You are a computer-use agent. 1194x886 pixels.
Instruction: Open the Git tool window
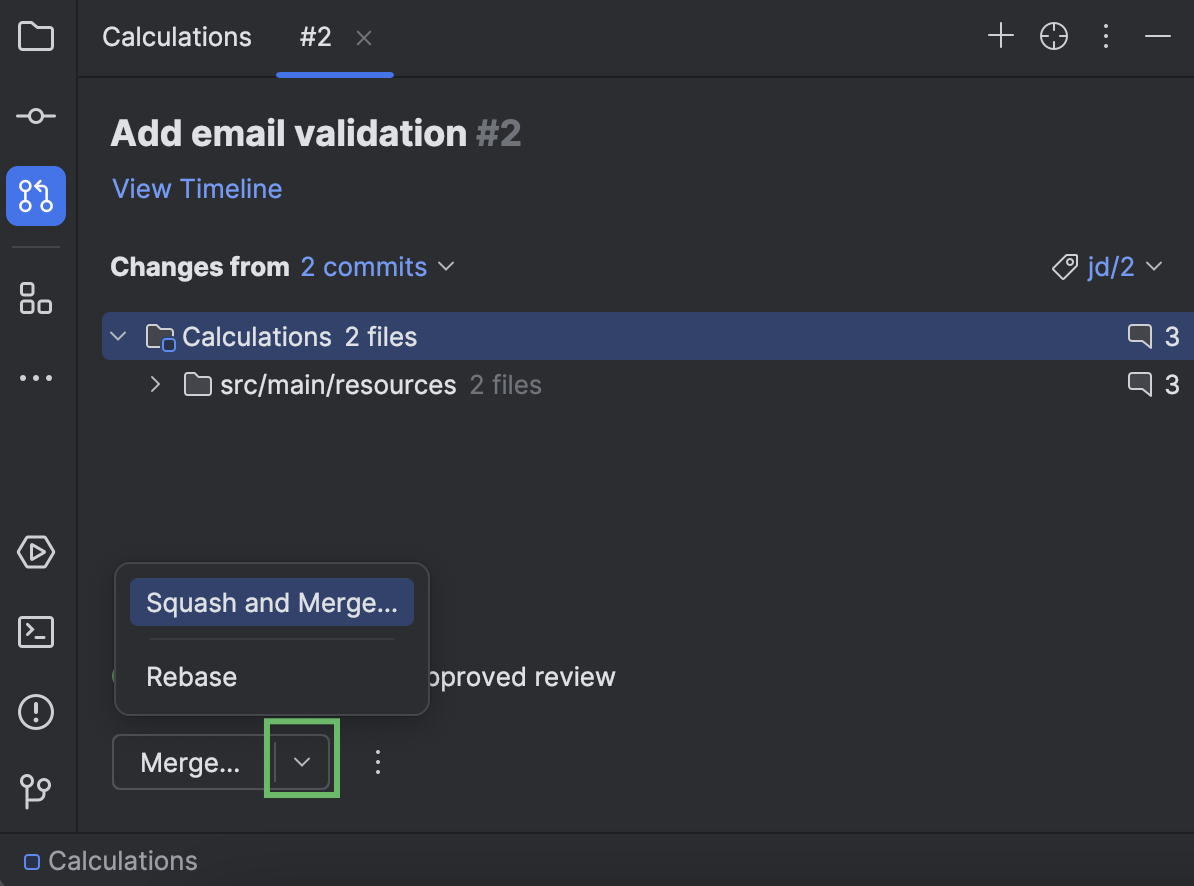point(36,791)
